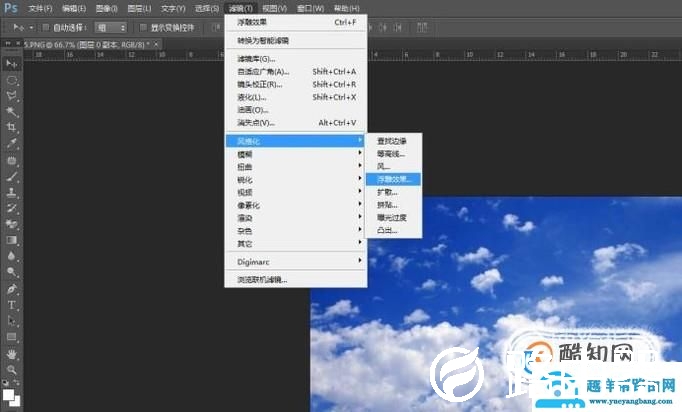Choose 扩散... in the 风格化 submenu
682x412 pixels.
(x=394, y=192)
